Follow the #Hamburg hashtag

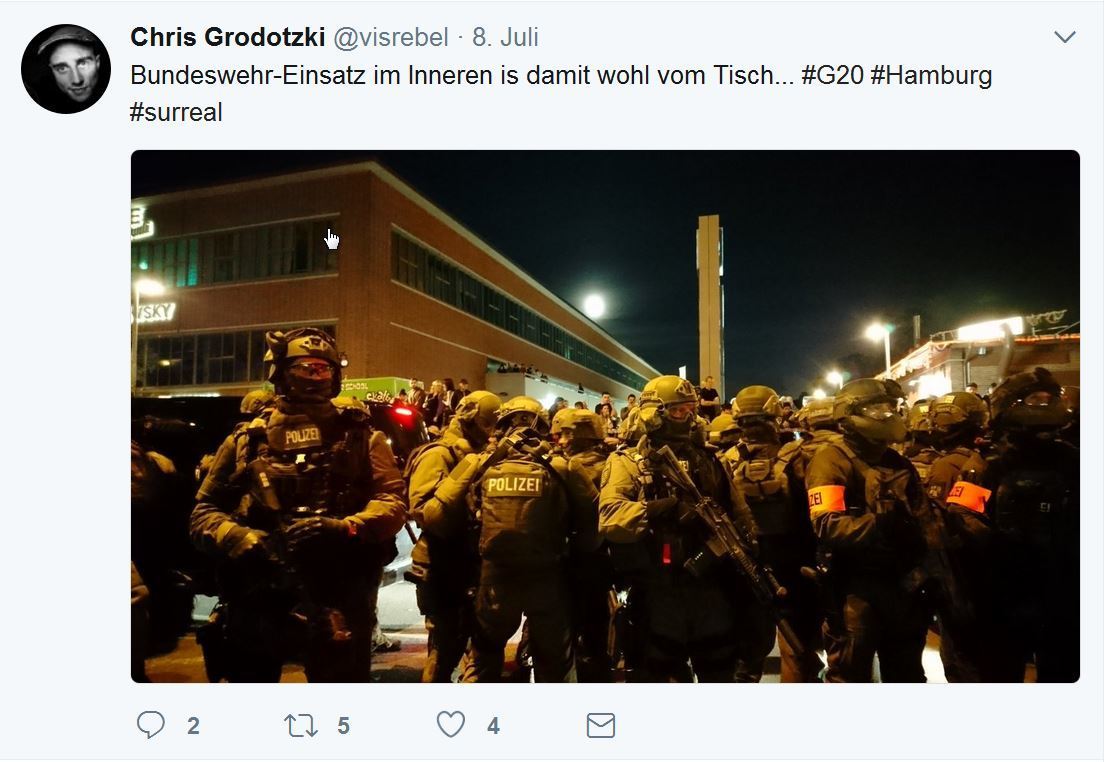931,75
